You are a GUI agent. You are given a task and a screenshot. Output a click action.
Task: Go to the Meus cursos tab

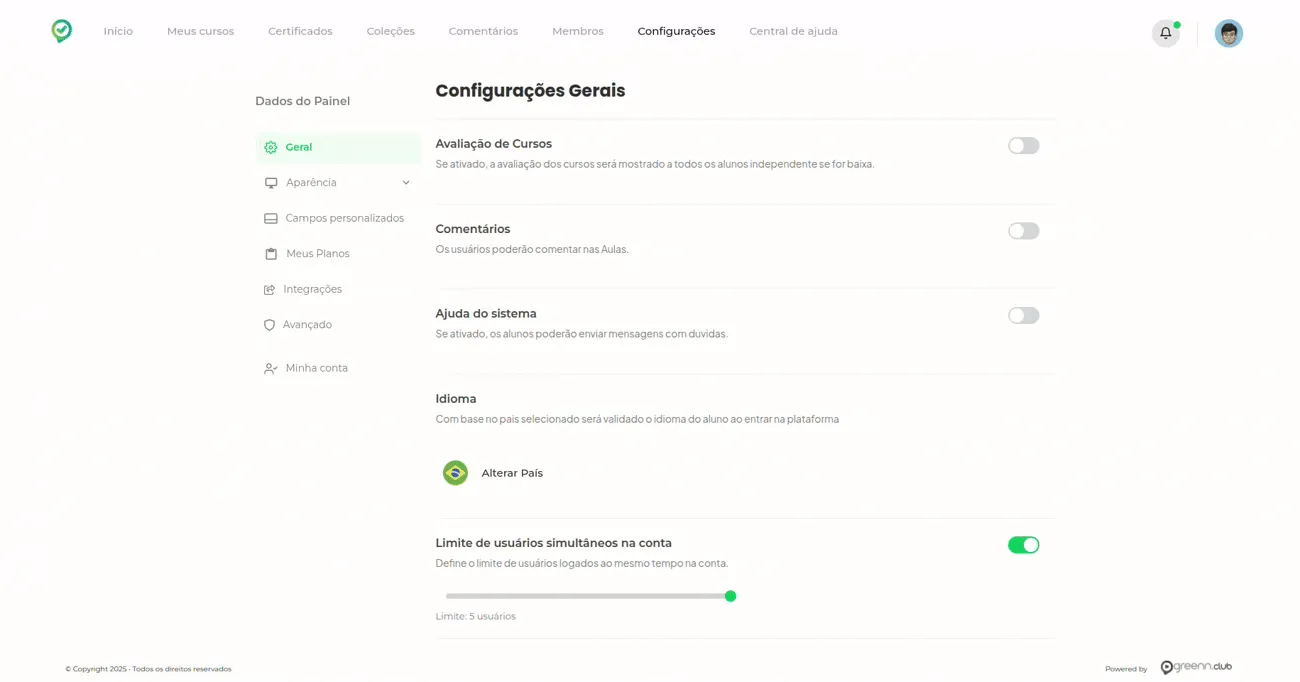coord(200,31)
